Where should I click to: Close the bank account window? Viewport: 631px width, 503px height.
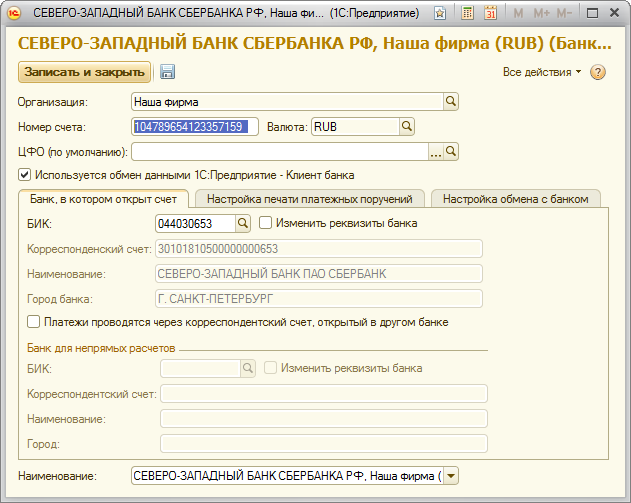pos(615,13)
